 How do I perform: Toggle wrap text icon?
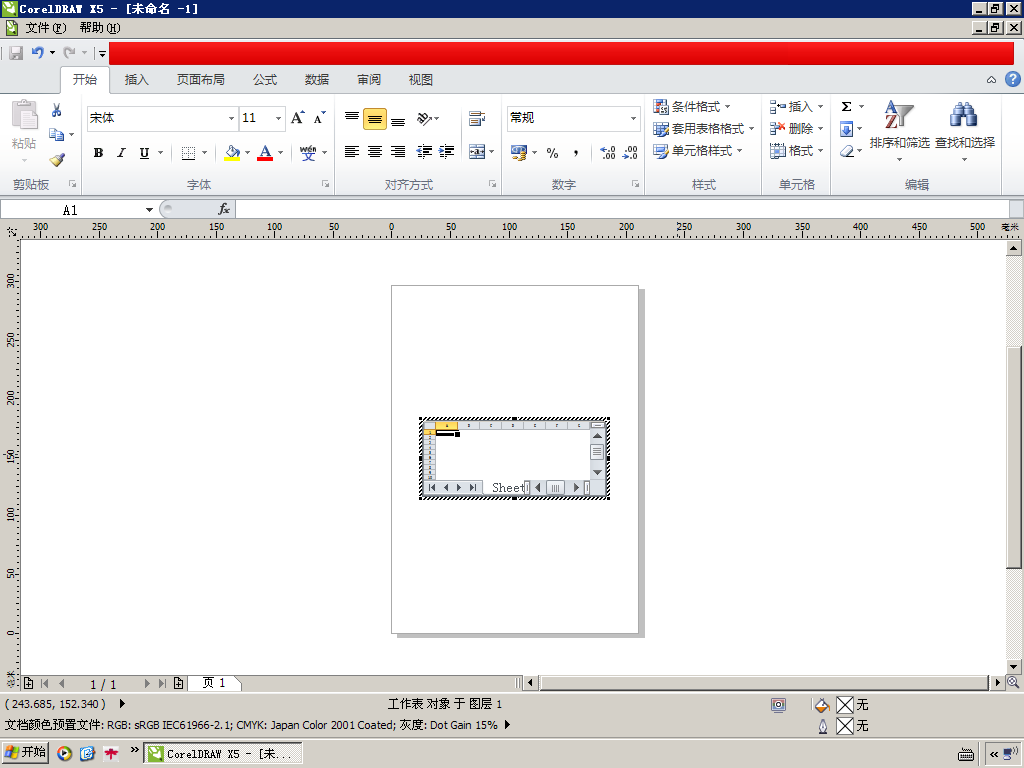(x=477, y=118)
